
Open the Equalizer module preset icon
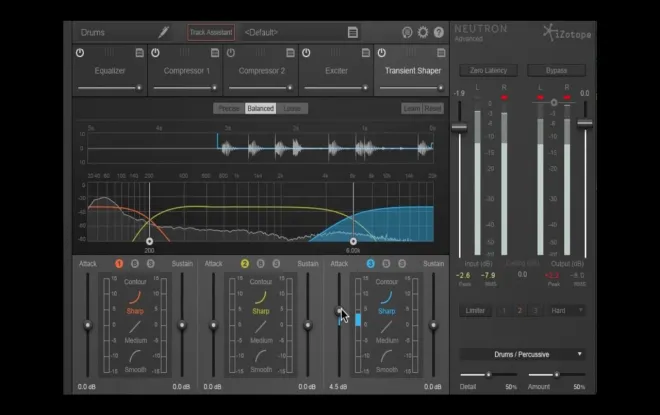(139, 53)
